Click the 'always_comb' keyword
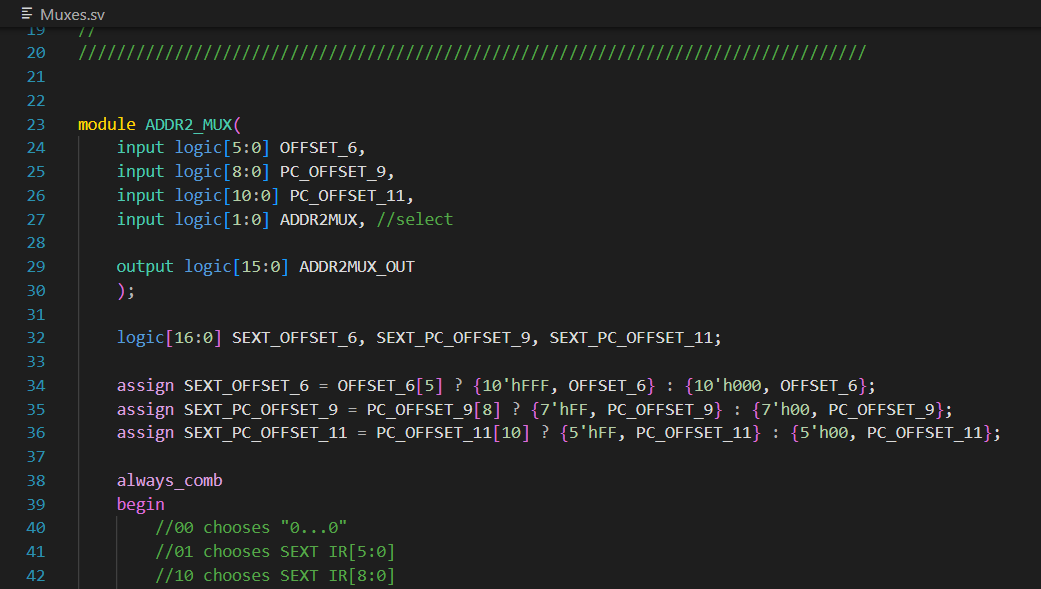 (169, 480)
